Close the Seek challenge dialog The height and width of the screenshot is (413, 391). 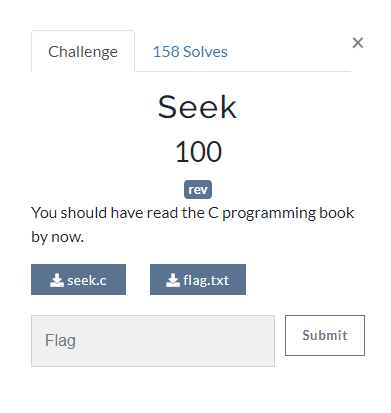click(358, 43)
